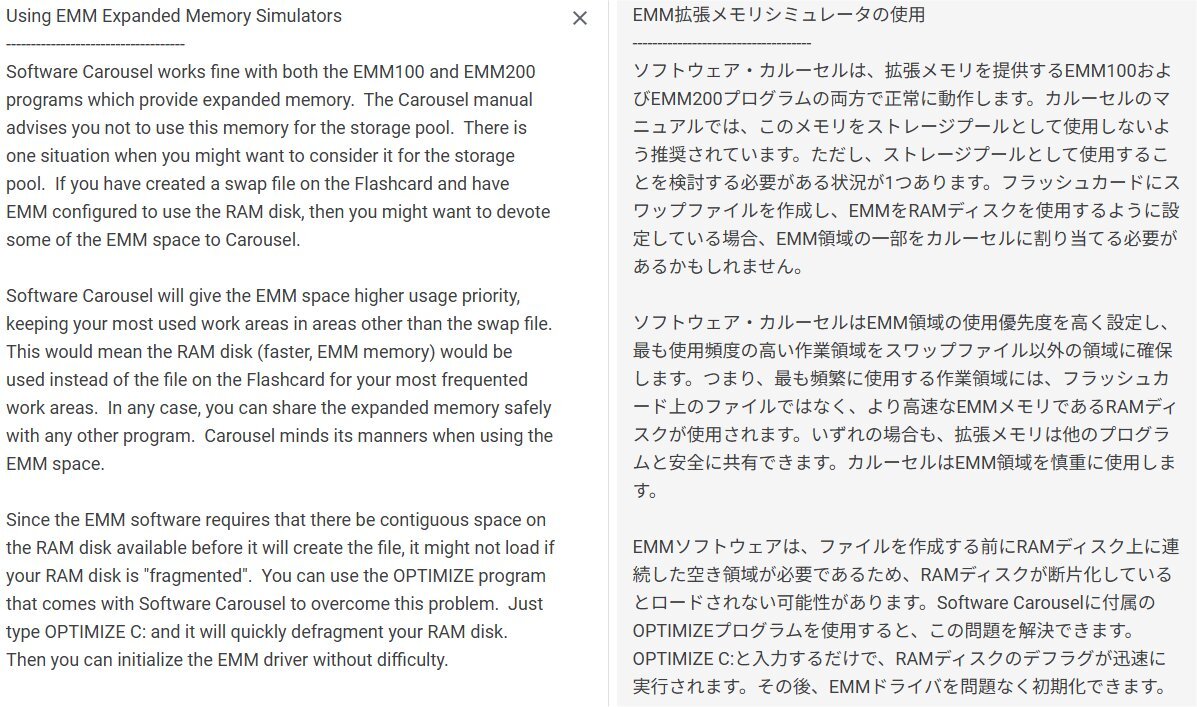Click the source line starting 'Software Carousel will give'
The image size is (1197, 707).
point(263,296)
